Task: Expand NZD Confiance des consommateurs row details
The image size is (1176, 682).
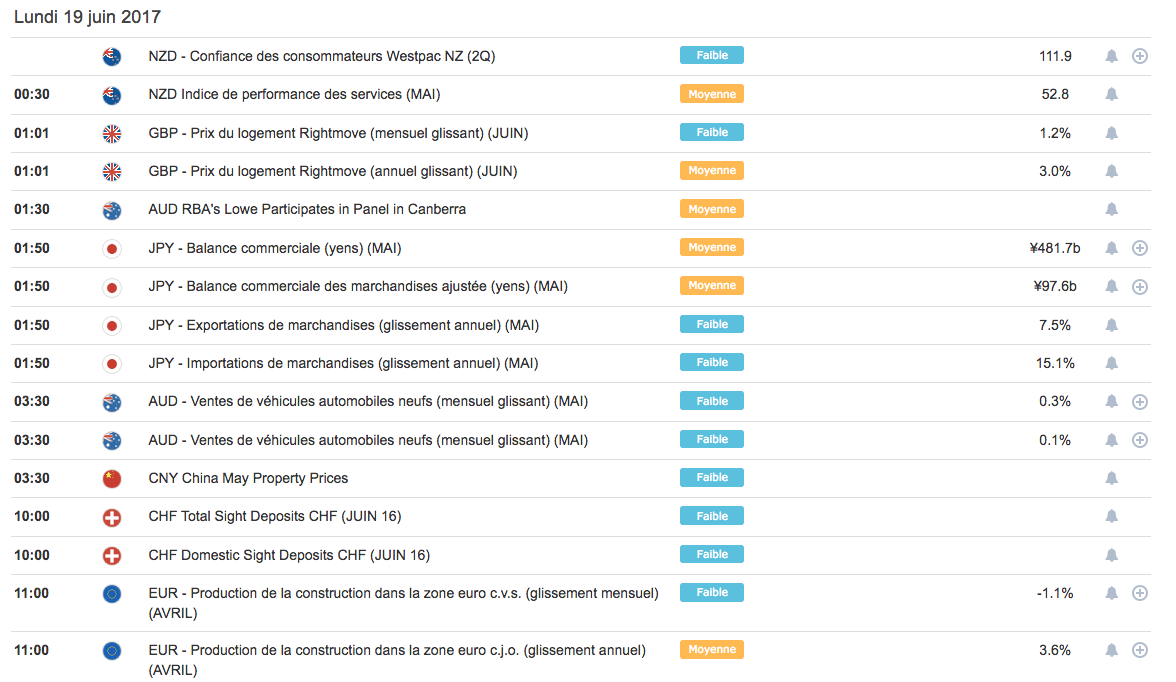Action: coord(1139,56)
